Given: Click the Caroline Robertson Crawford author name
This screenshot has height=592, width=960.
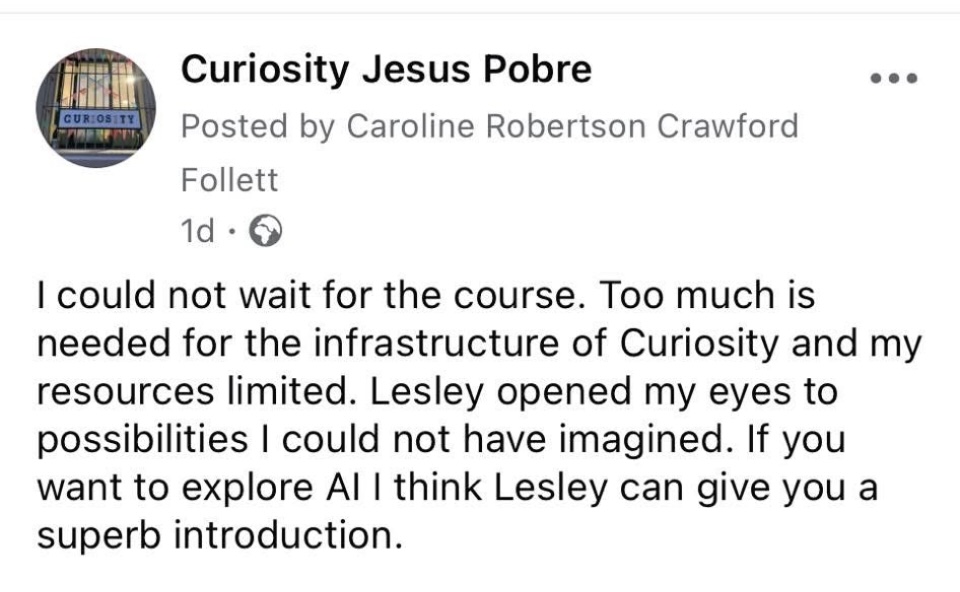Looking at the screenshot, I should coord(572,126).
